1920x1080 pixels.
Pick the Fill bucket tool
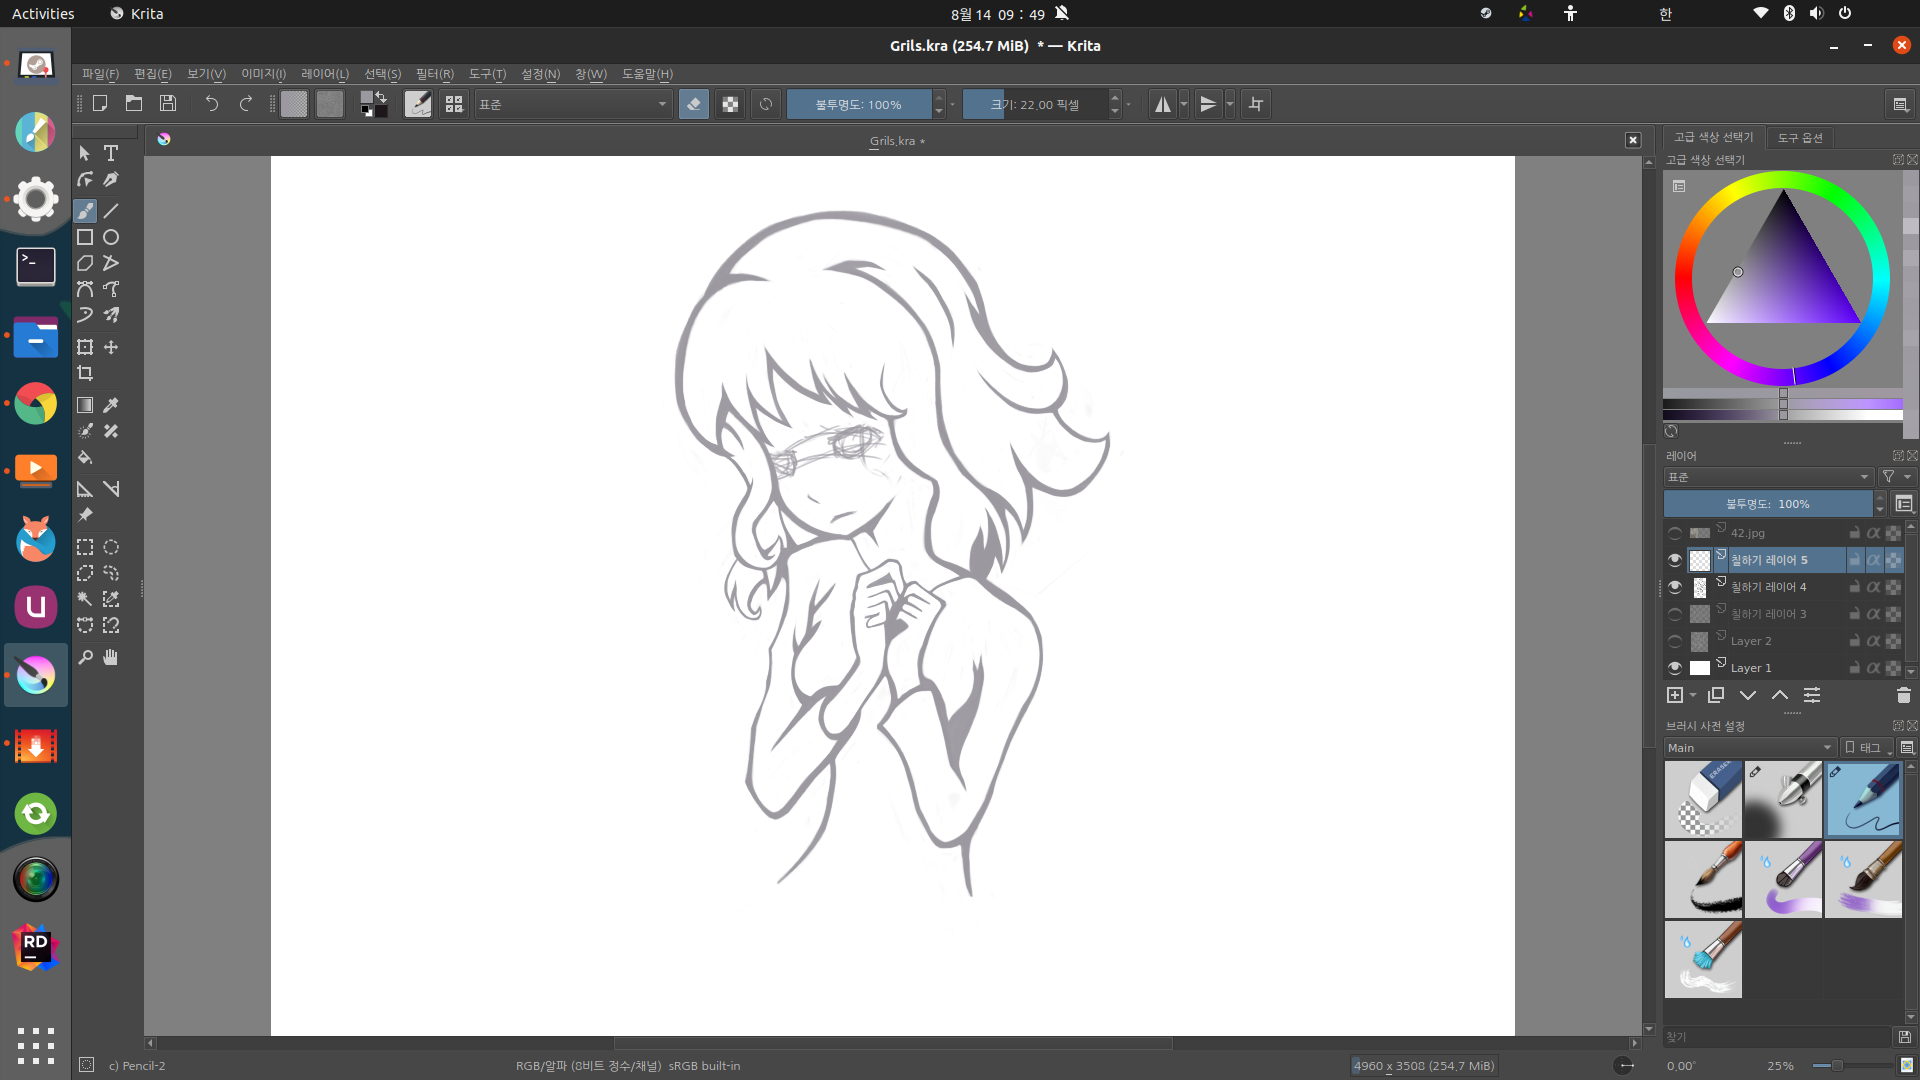pyautogui.click(x=85, y=457)
